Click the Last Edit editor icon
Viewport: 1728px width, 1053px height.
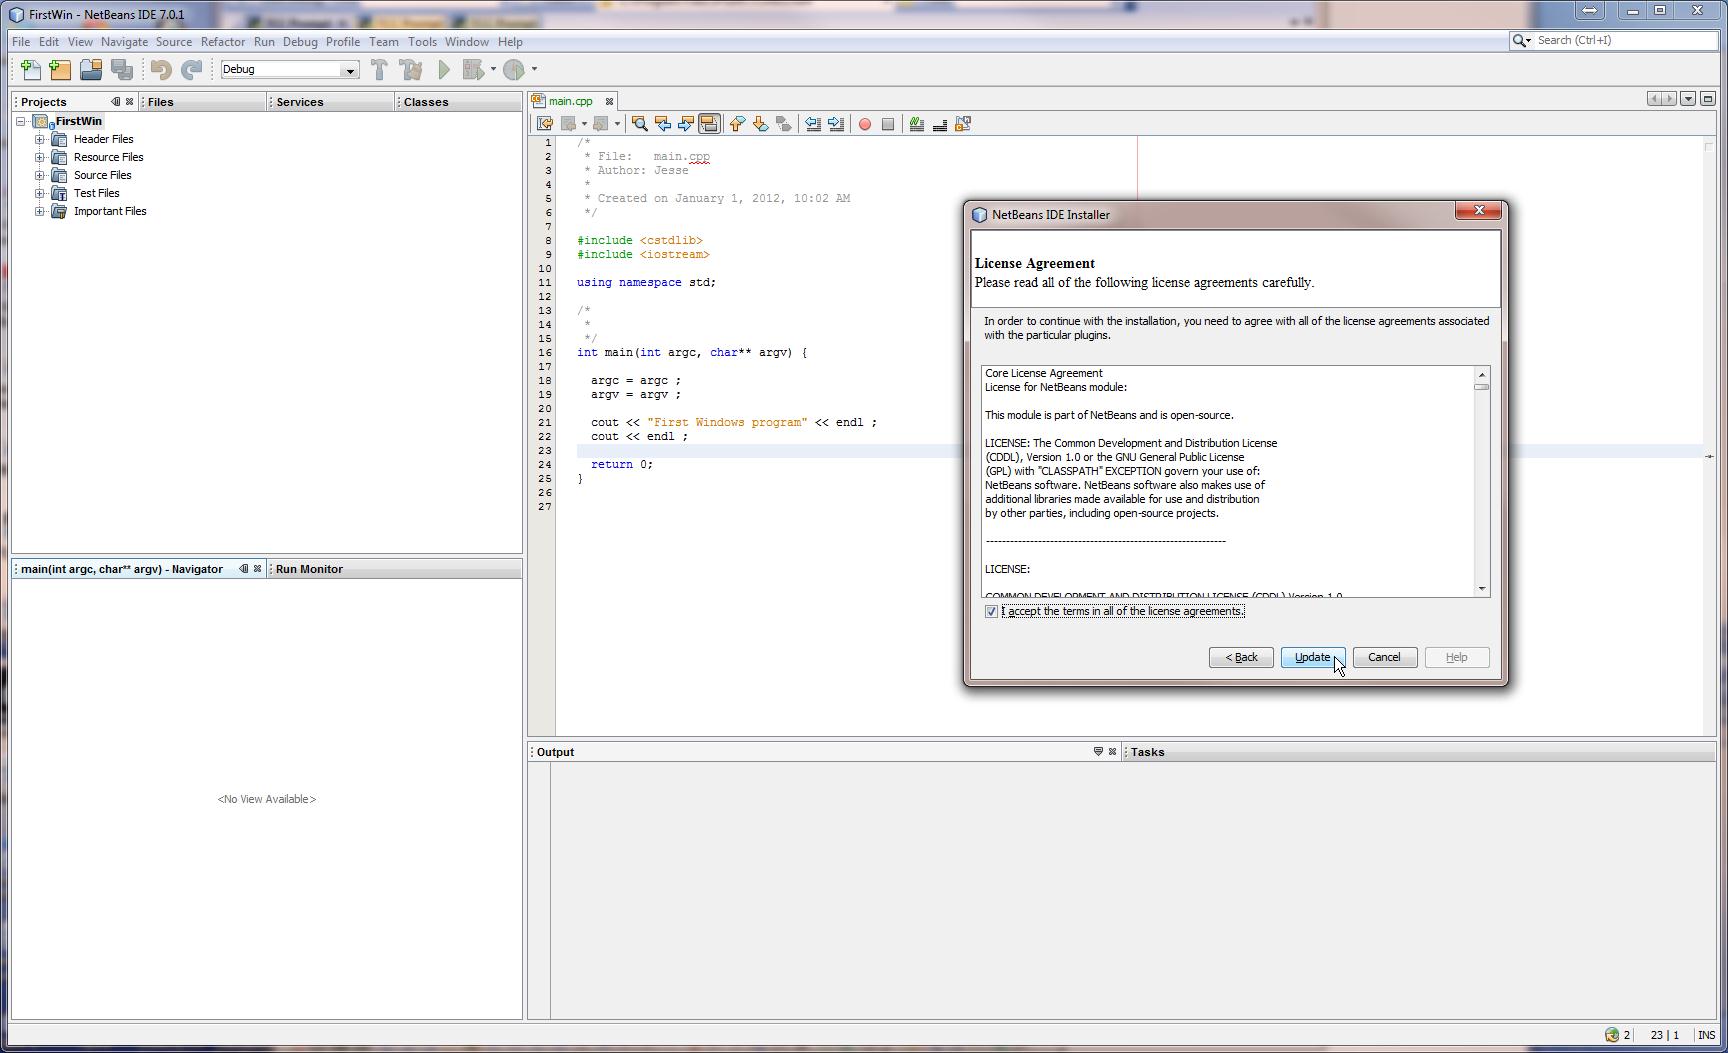pos(545,124)
